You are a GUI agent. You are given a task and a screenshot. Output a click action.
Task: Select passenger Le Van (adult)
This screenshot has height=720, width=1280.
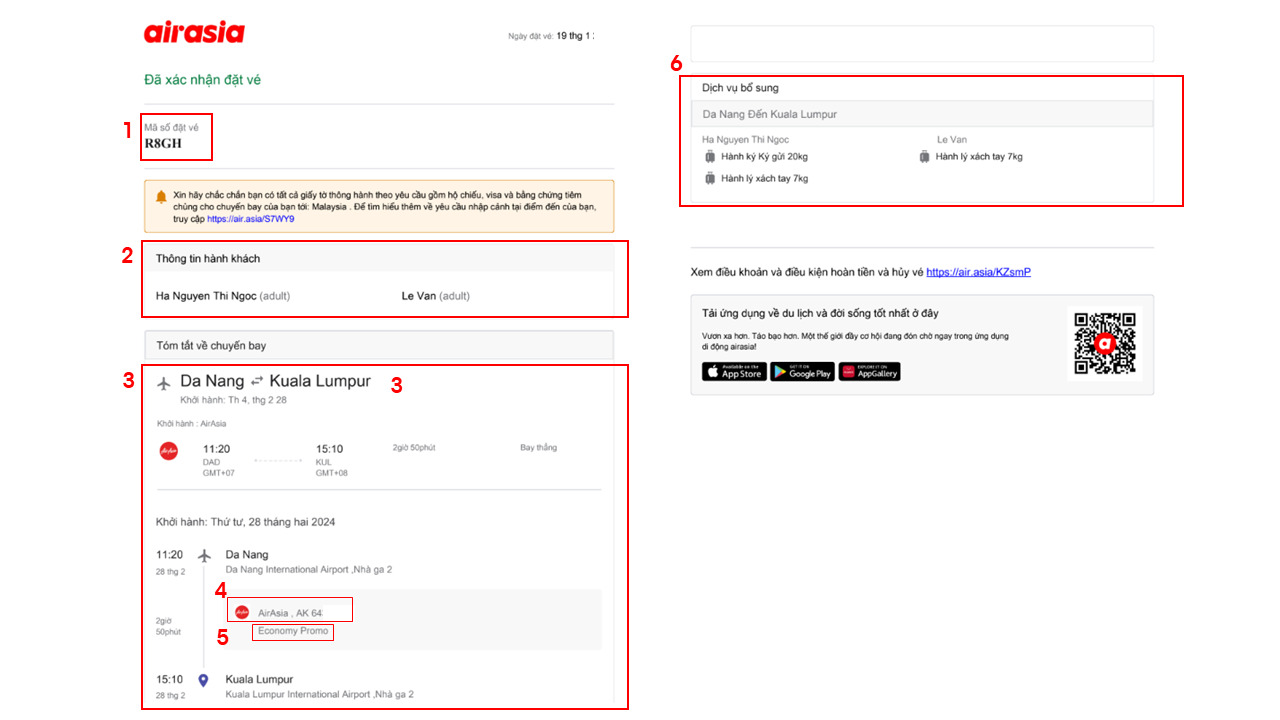tap(435, 296)
